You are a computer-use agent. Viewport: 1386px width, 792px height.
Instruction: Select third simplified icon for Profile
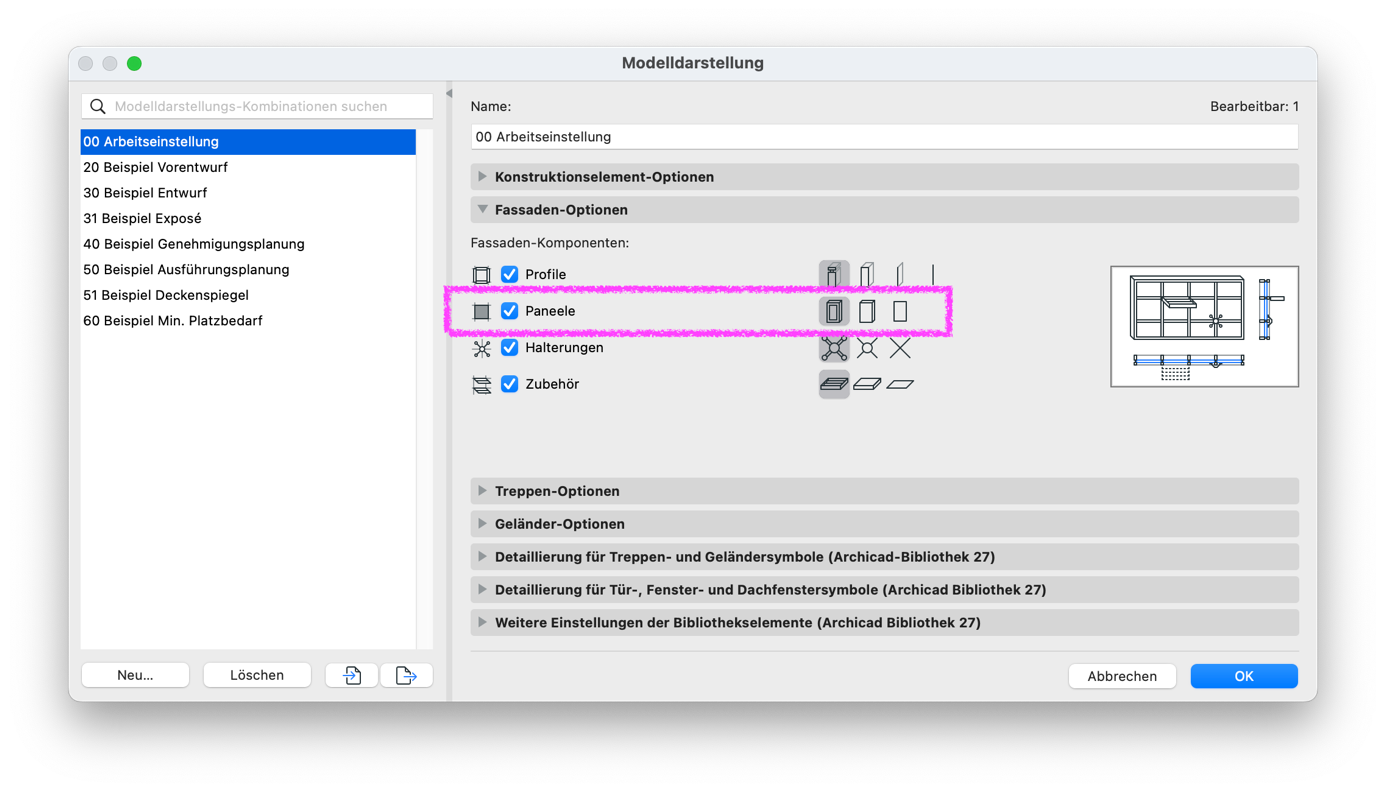coord(900,274)
